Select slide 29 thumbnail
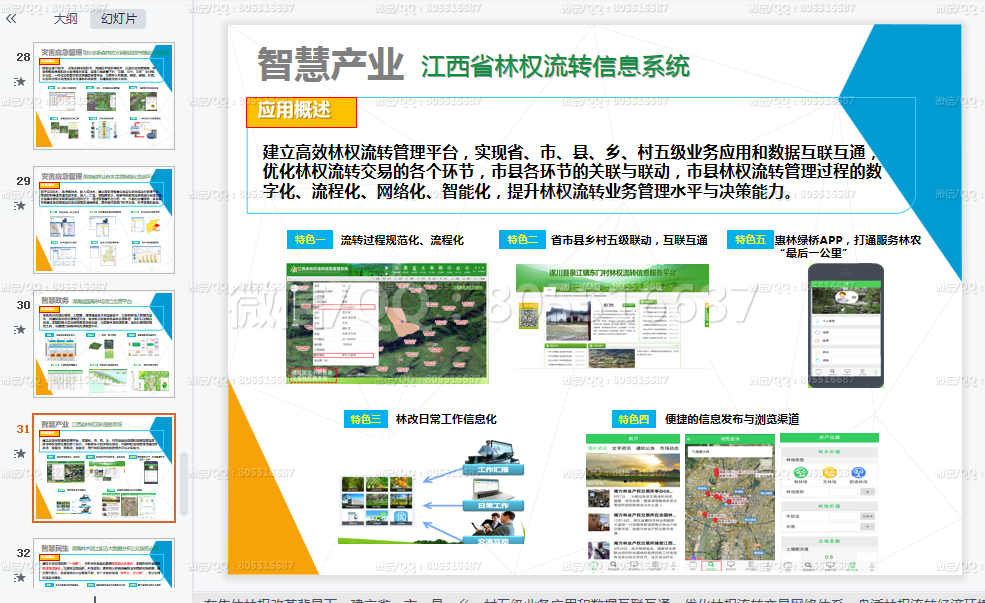This screenshot has width=985, height=603. point(104,220)
